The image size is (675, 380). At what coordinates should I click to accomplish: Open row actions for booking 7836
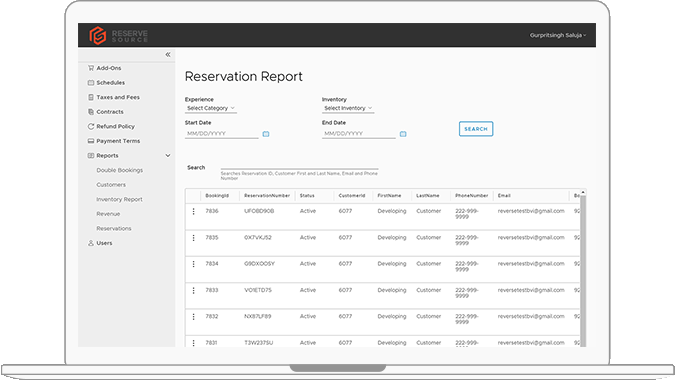coord(193,211)
